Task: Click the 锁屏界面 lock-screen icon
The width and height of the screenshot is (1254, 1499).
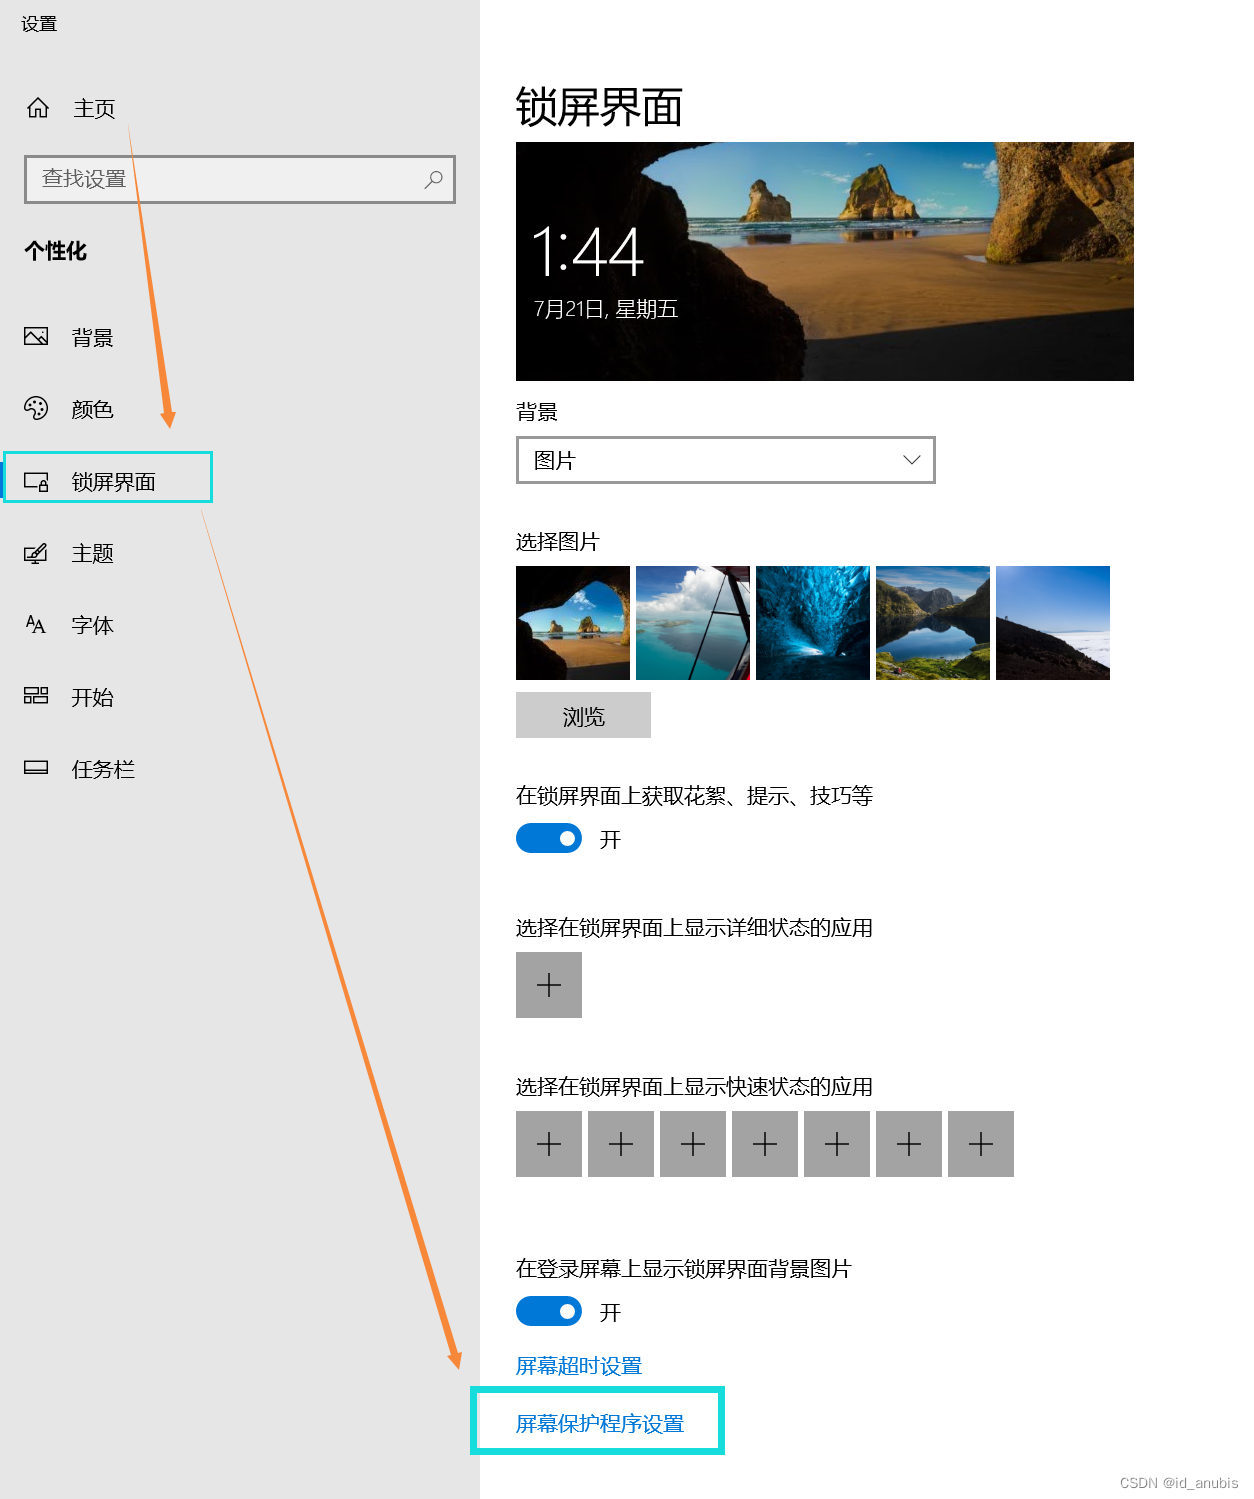Action: pyautogui.click(x=36, y=481)
